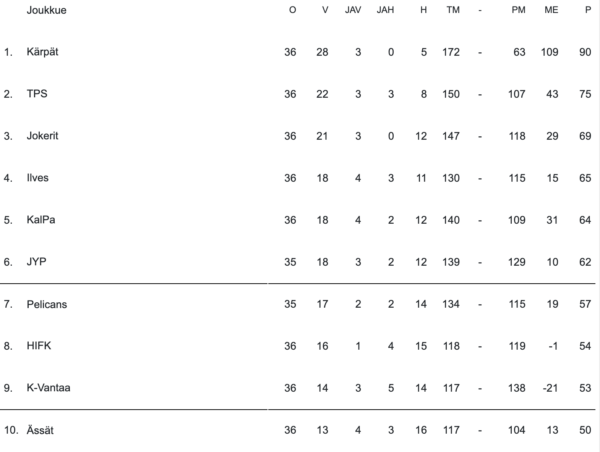Viewport: 600px width, 452px height.
Task: Click the Ilves team row name
Action: click(x=38, y=178)
